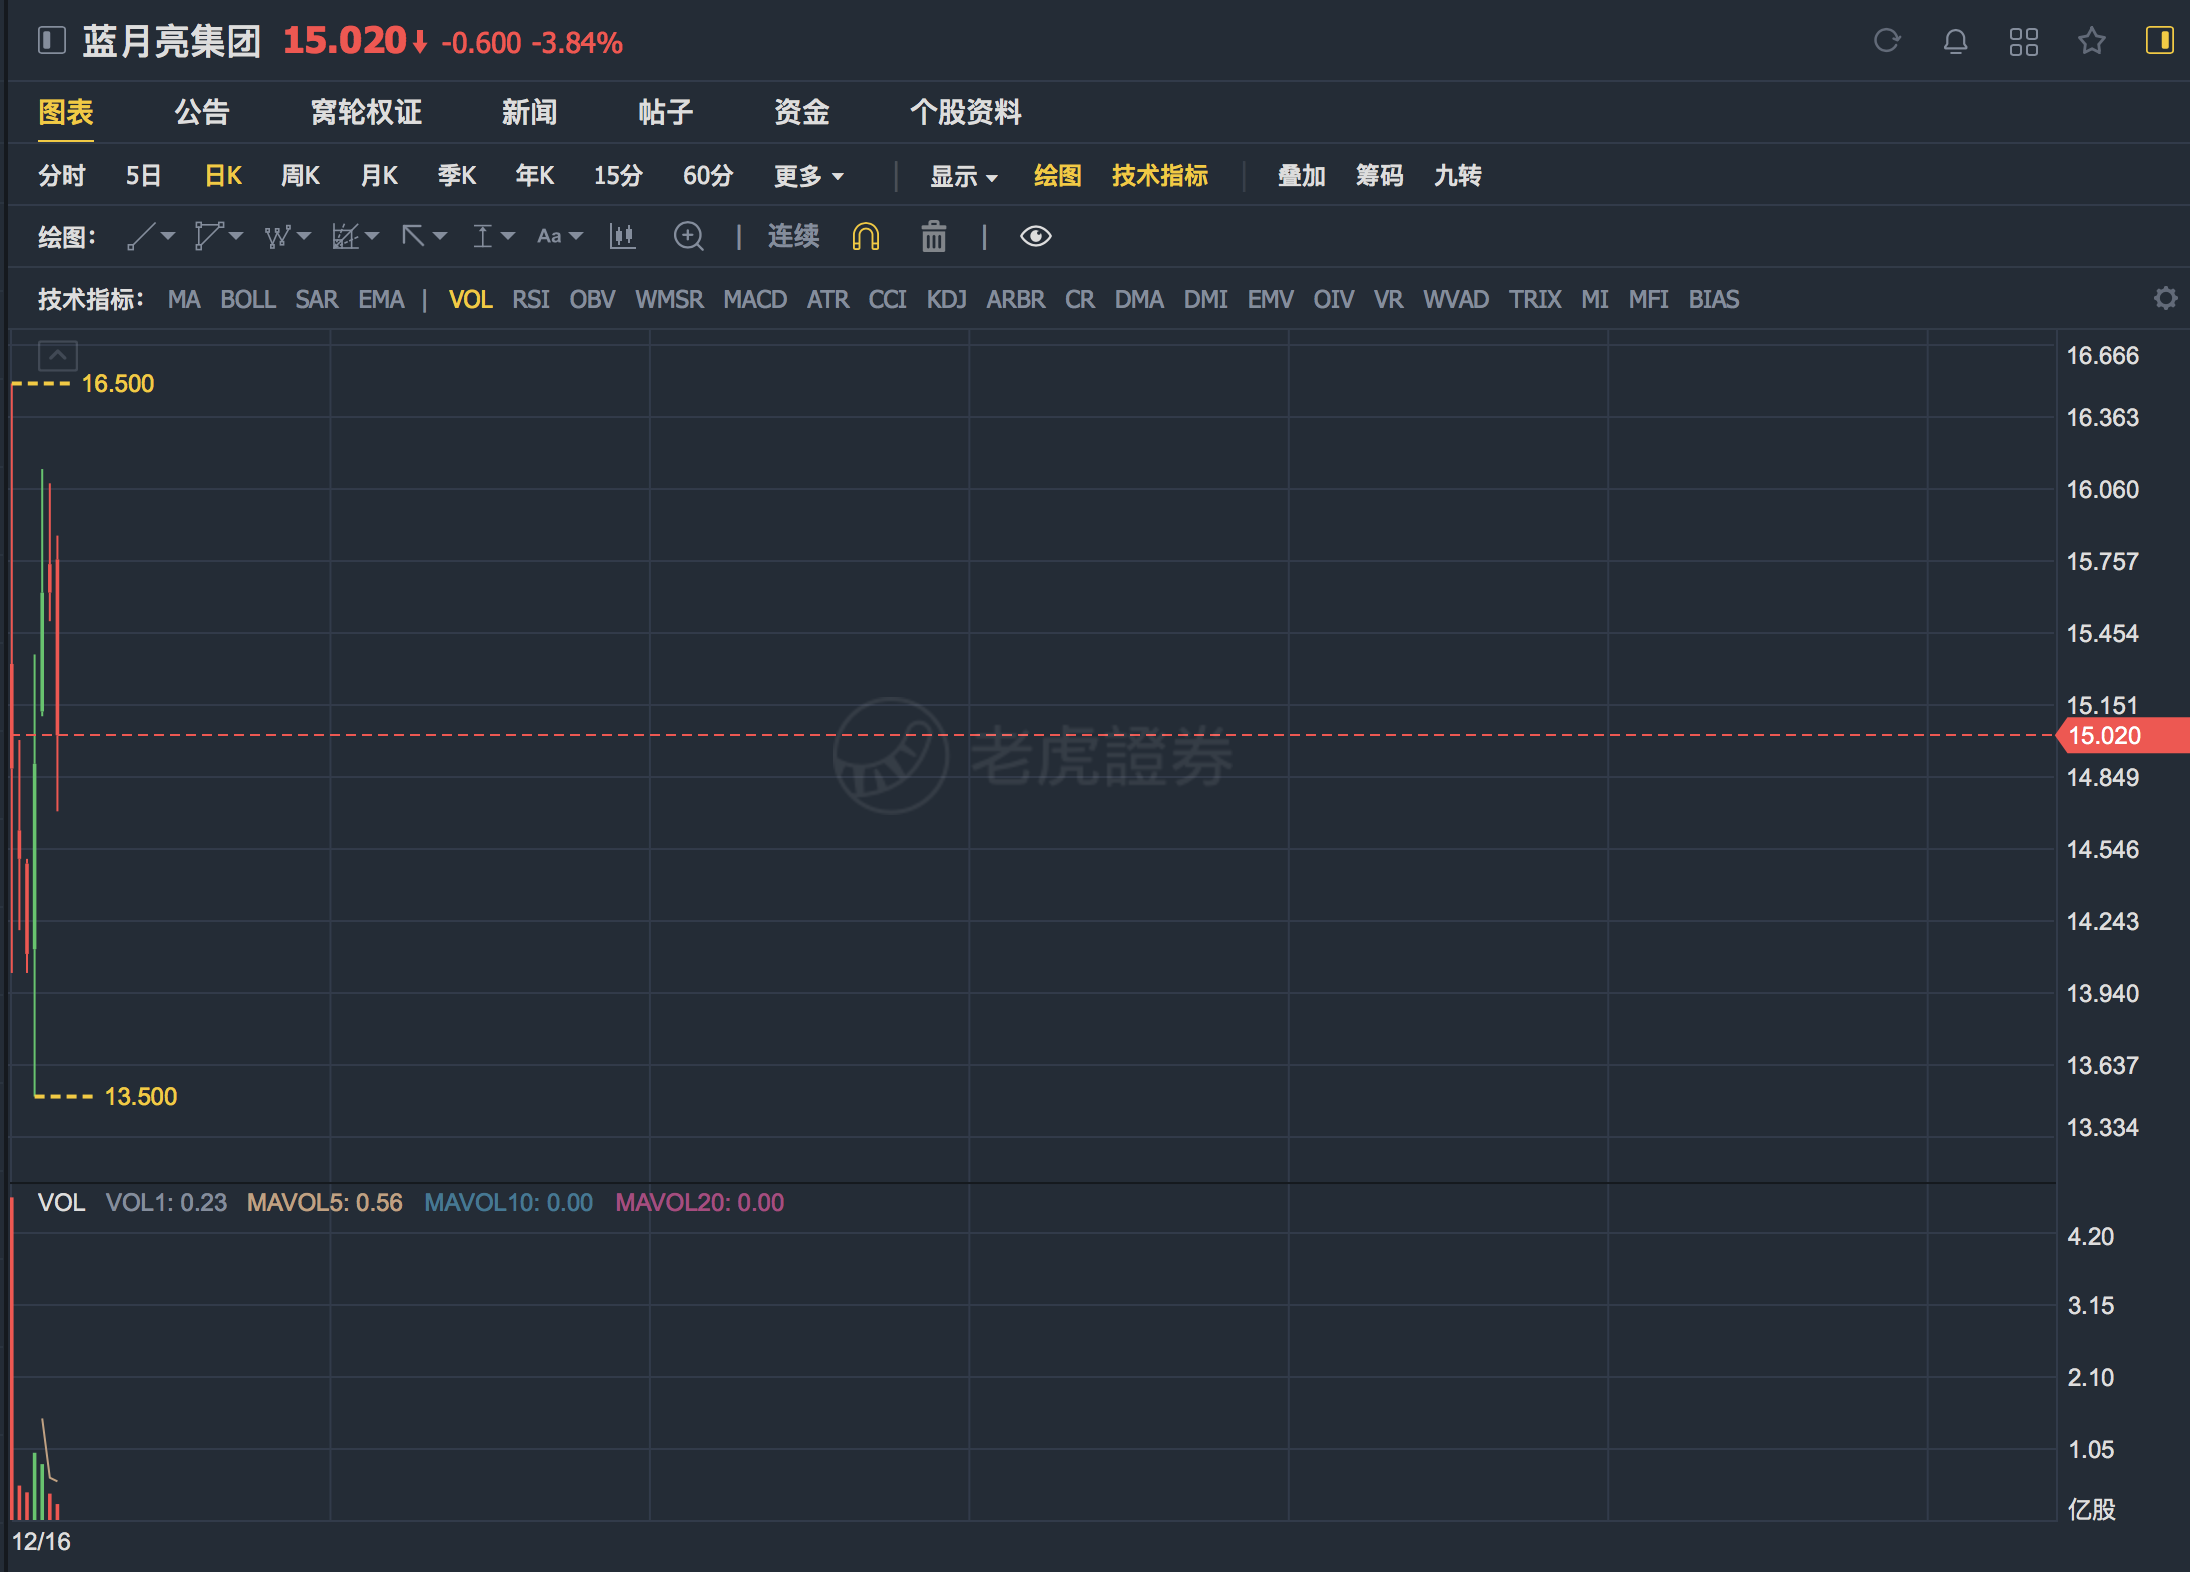Screen dimensions: 2190x1572
Task: Enable the BOLL indicator
Action: 248,299
